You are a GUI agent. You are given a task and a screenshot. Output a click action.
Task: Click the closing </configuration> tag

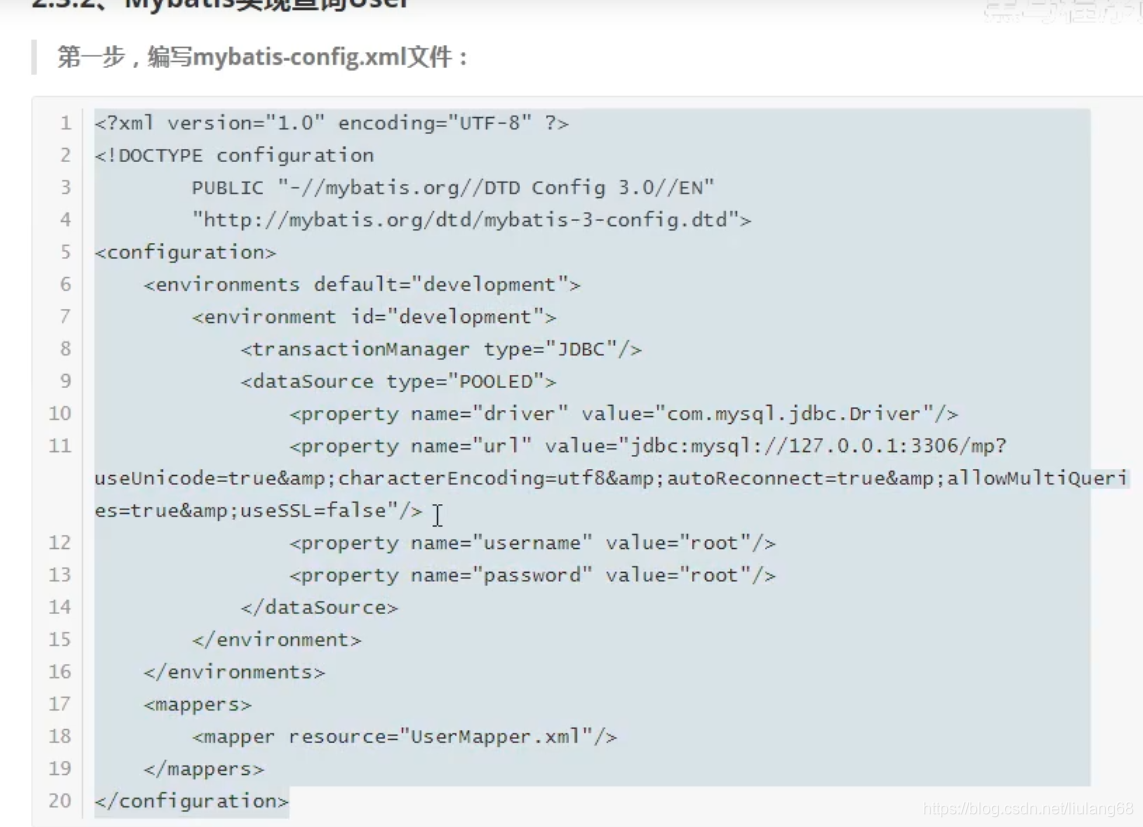[192, 801]
